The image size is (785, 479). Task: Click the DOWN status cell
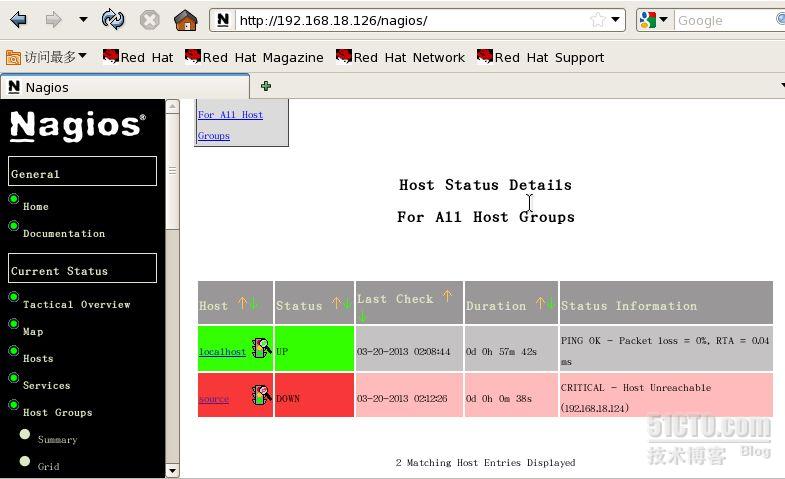pyautogui.click(x=314, y=395)
